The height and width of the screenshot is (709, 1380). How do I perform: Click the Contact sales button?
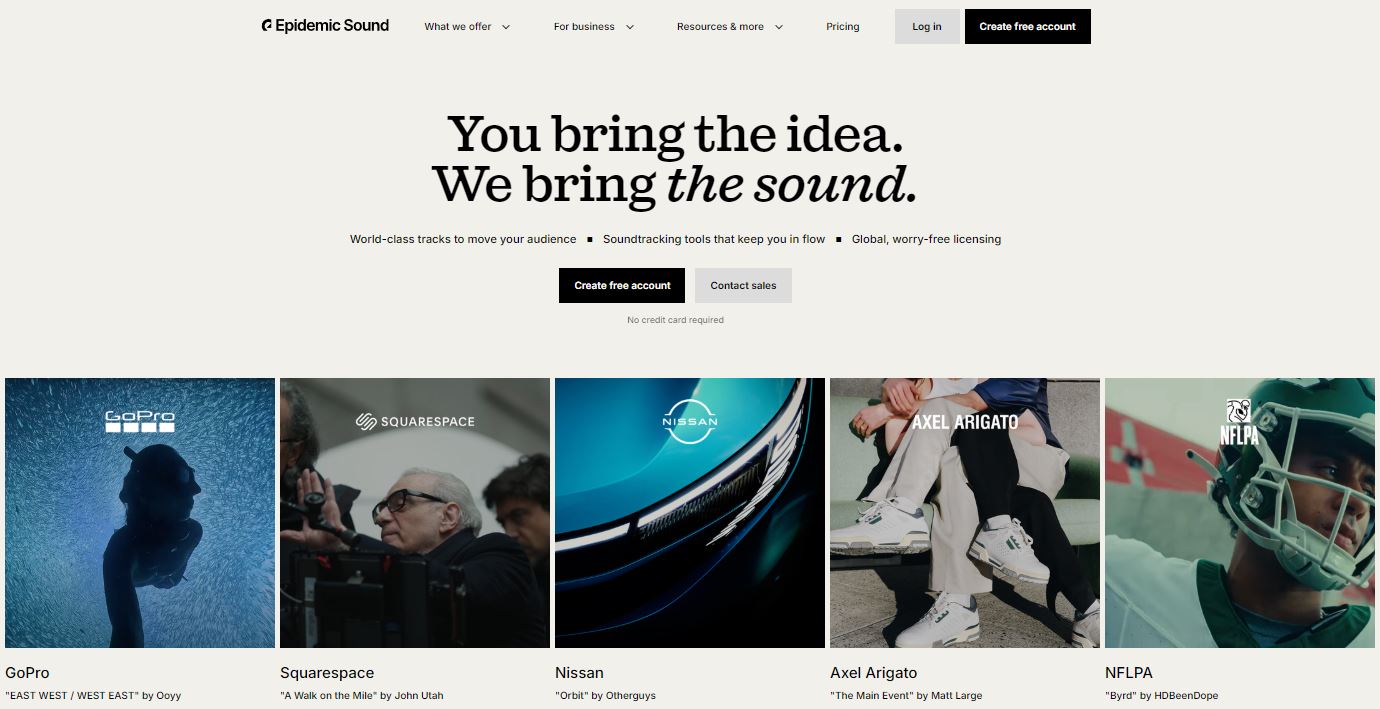pos(743,285)
